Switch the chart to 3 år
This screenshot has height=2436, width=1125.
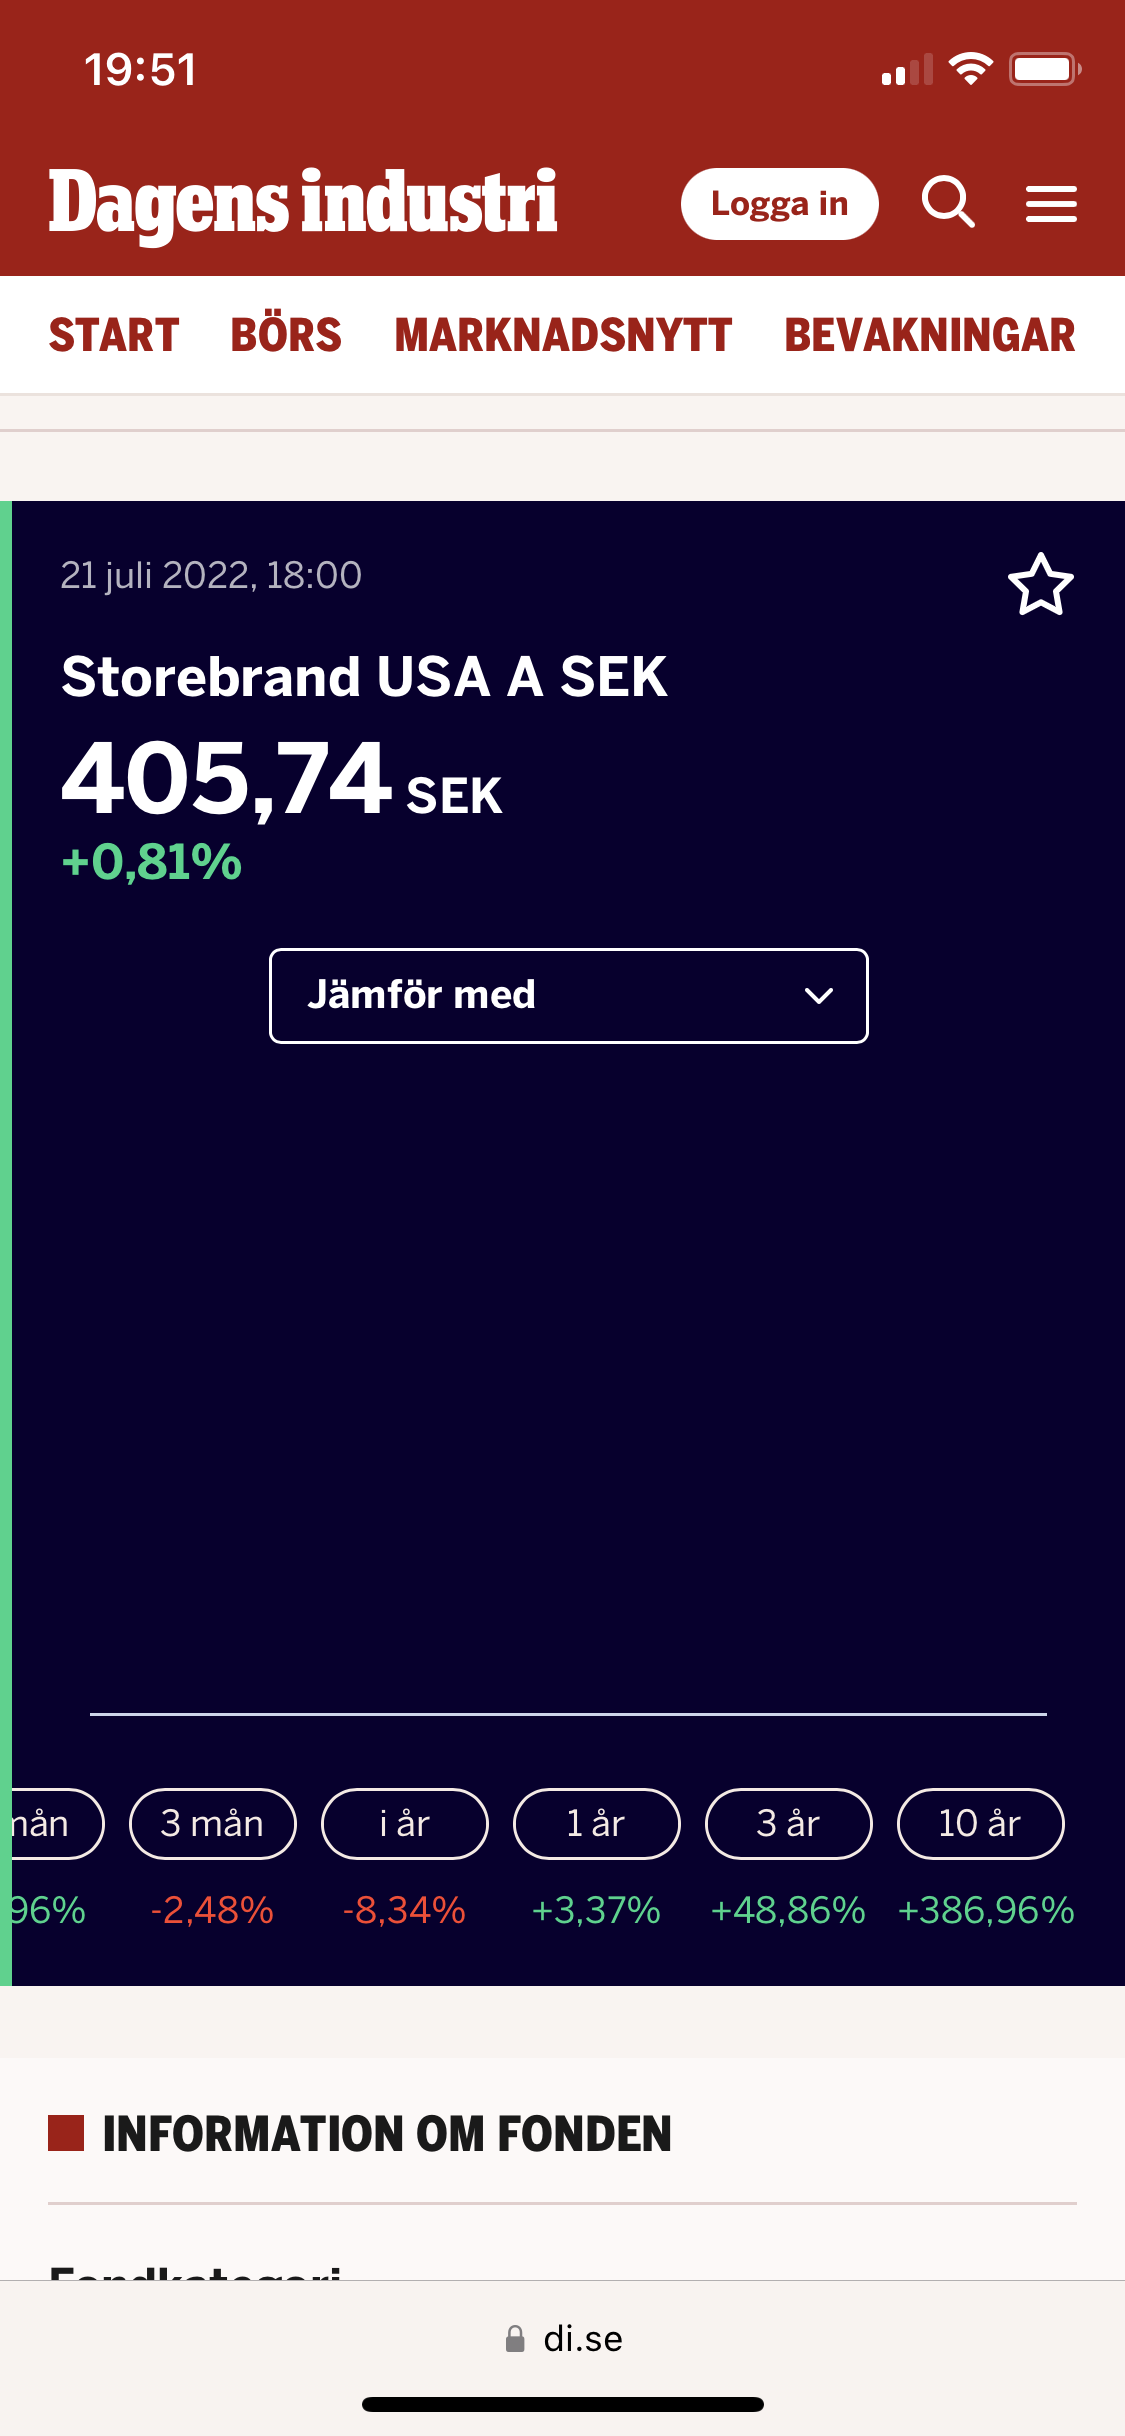click(788, 1823)
